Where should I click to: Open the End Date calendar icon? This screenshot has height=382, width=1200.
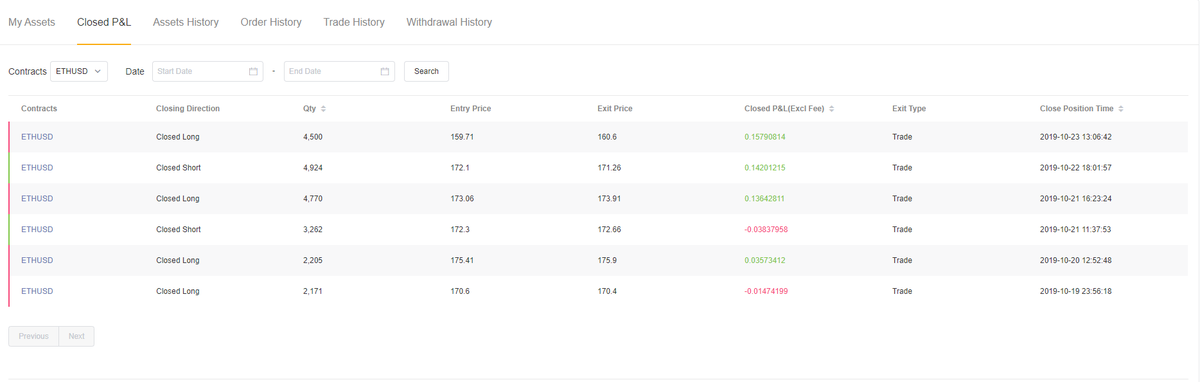385,71
